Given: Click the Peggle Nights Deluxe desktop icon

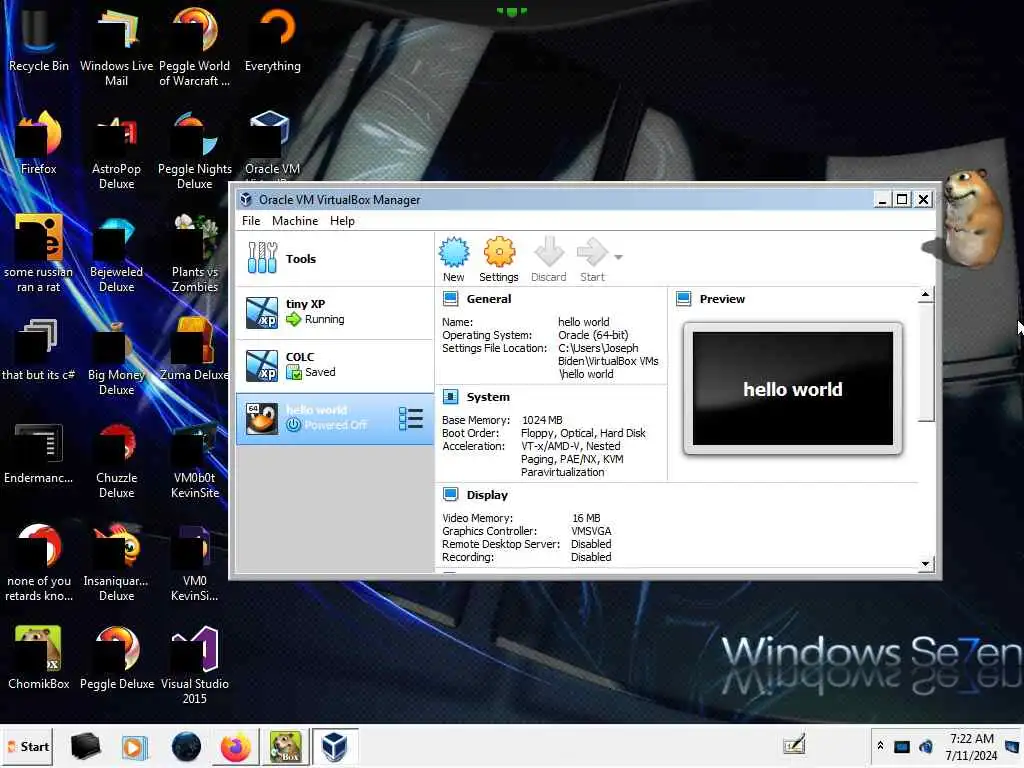Looking at the screenshot, I should [195, 150].
